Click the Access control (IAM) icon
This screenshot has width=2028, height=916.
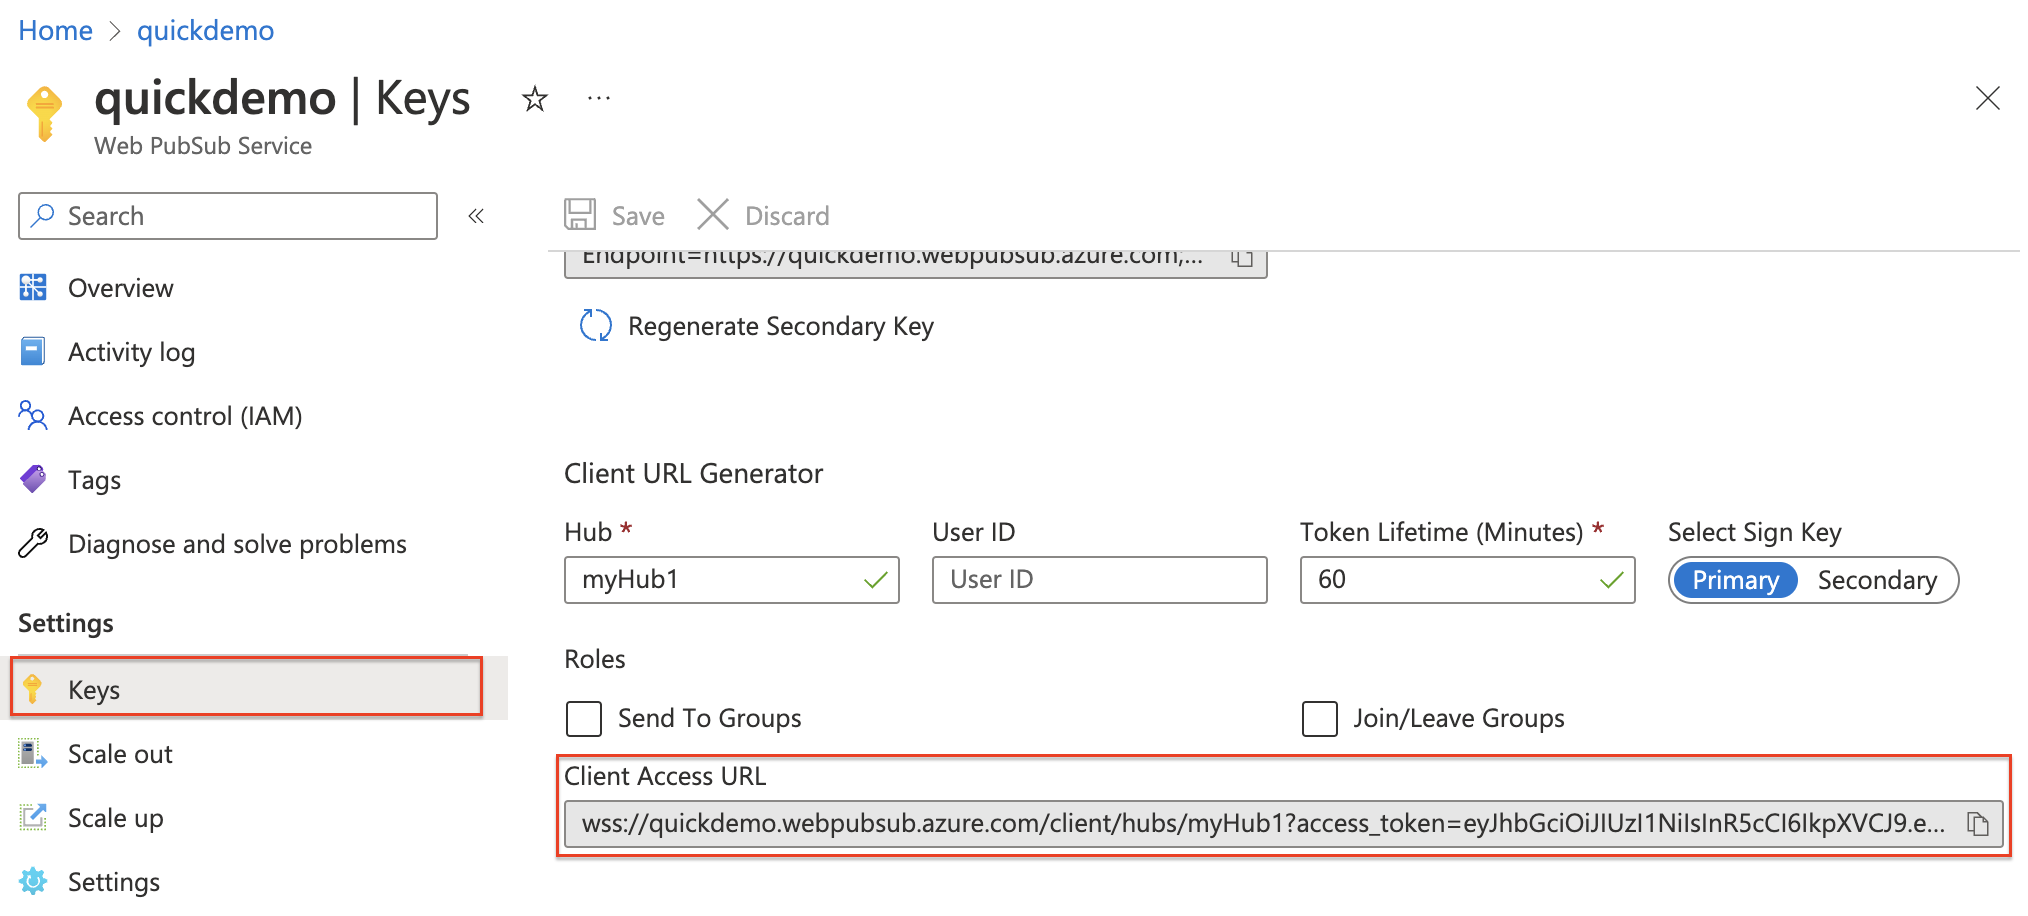pos(32,415)
